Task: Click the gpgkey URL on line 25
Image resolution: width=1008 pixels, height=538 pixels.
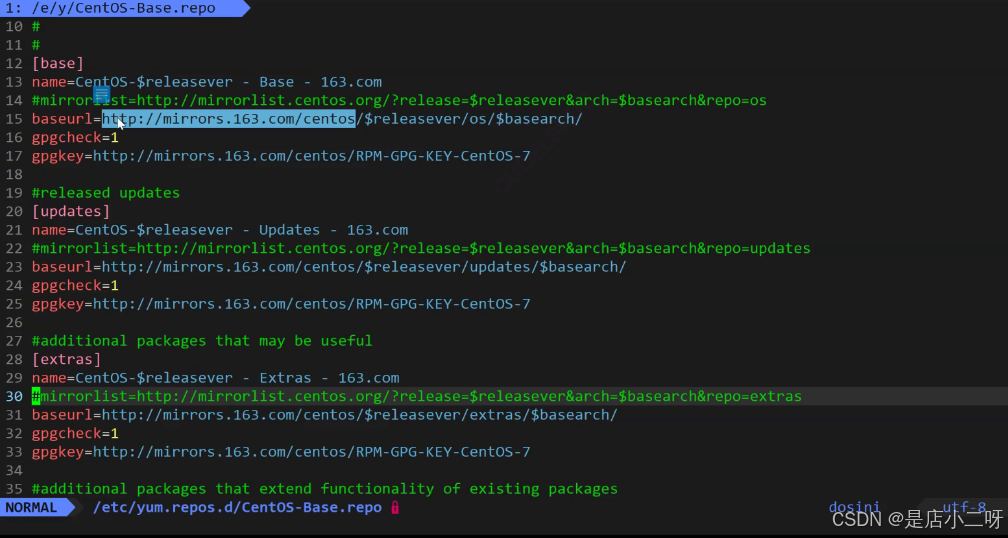Action: [312, 304]
